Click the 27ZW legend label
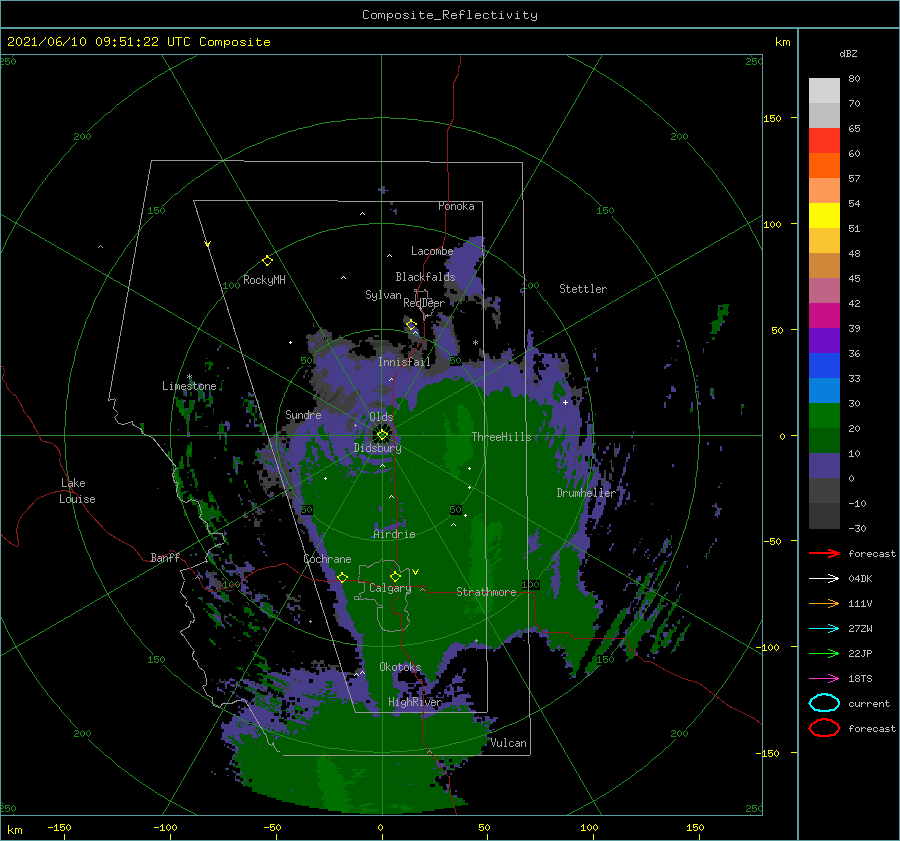Image resolution: width=900 pixels, height=841 pixels. pyautogui.click(x=860, y=629)
